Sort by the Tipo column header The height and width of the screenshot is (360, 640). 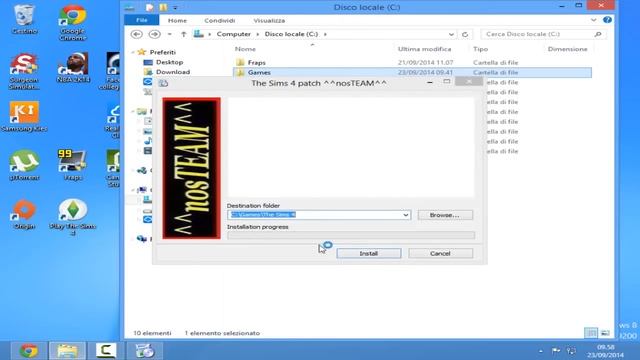(480, 49)
